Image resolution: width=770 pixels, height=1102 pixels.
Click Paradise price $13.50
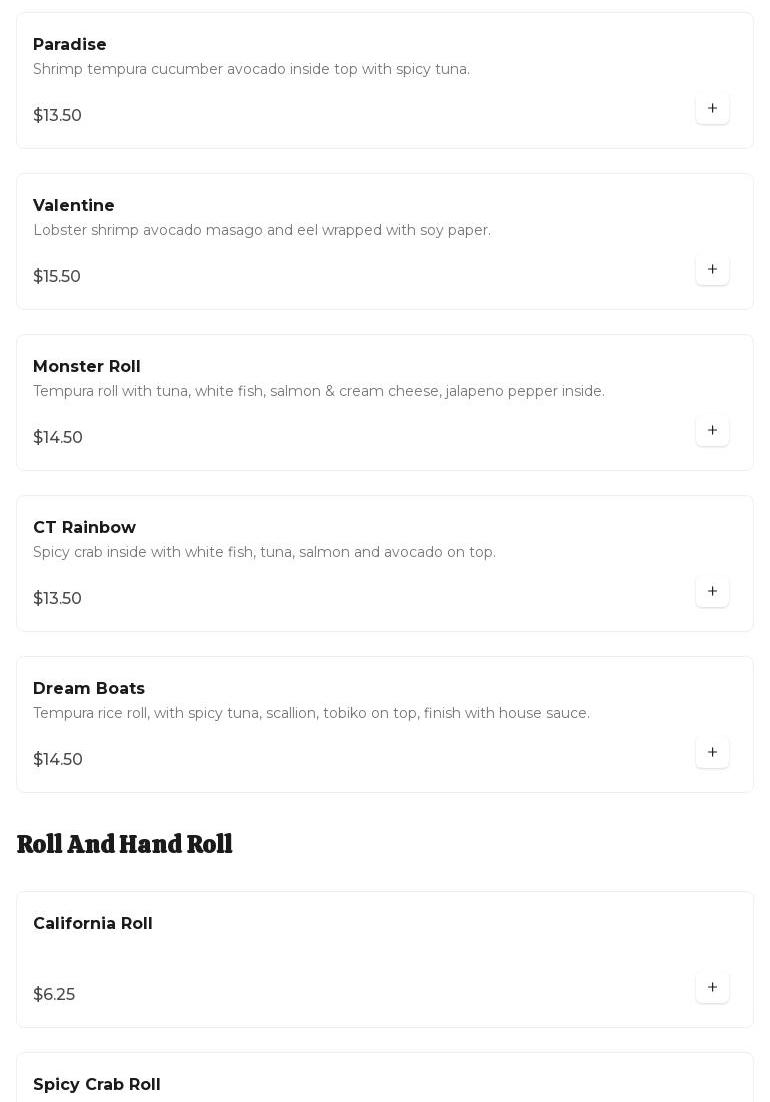pyautogui.click(x=58, y=116)
